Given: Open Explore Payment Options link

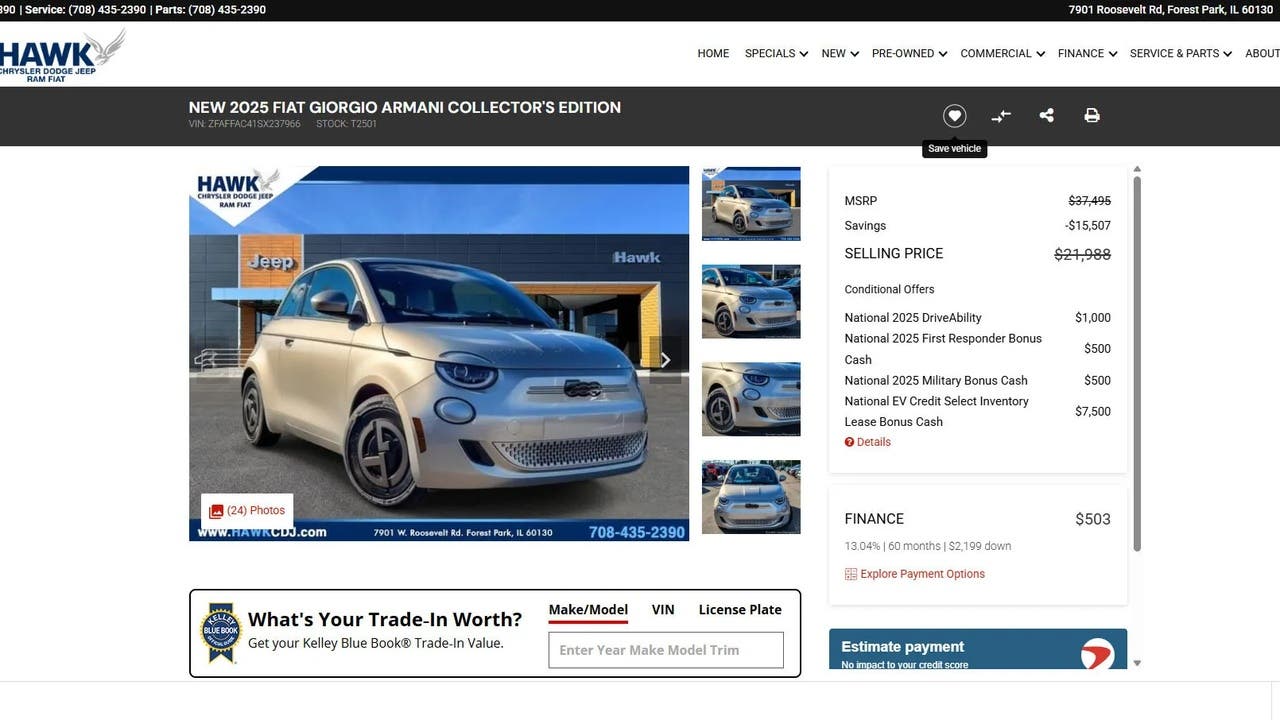Looking at the screenshot, I should coord(922,574).
